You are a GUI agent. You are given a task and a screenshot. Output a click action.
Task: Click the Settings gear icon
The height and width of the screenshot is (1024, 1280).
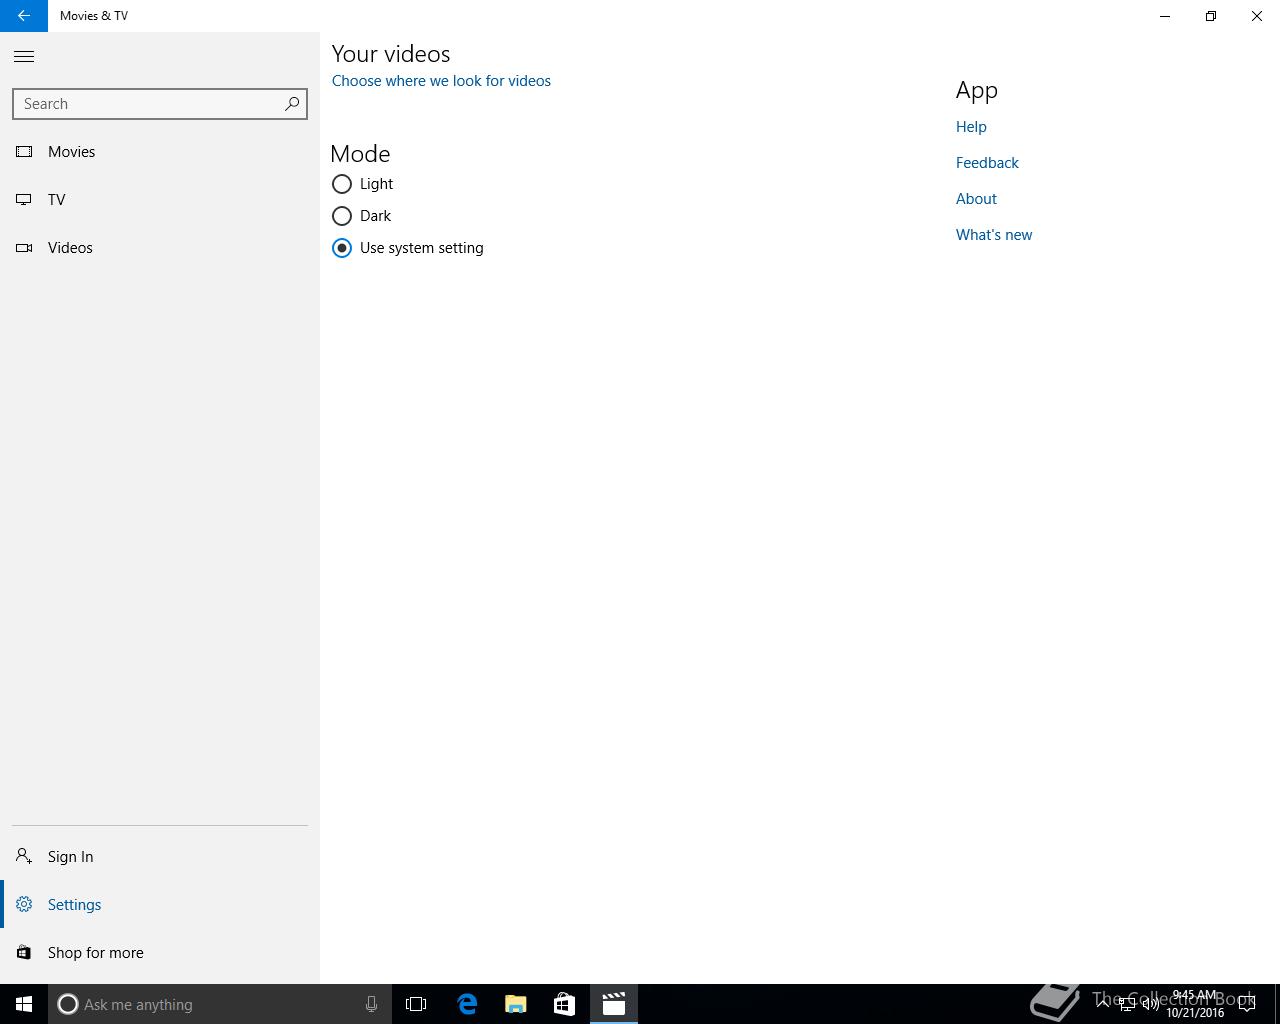(x=24, y=905)
